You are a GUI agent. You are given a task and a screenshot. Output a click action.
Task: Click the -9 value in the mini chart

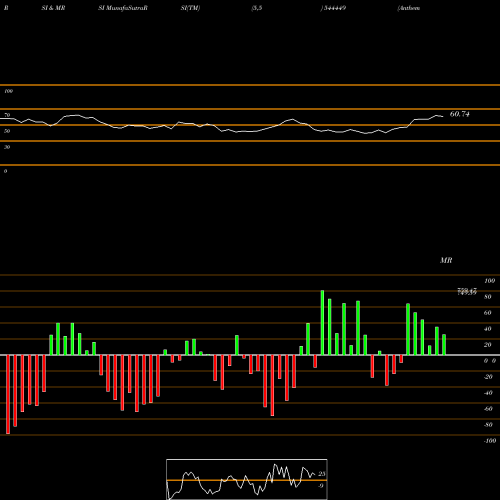point(320,486)
